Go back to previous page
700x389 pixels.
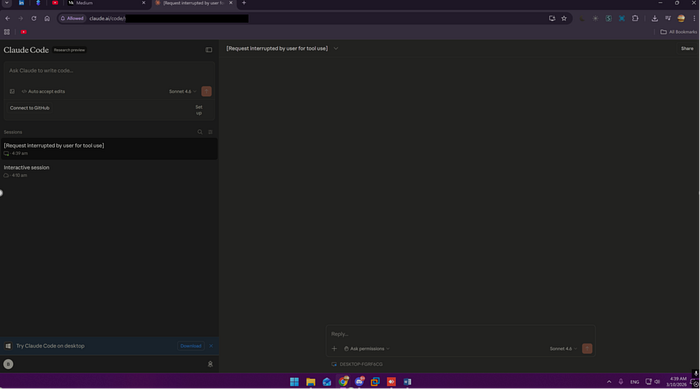[8, 18]
